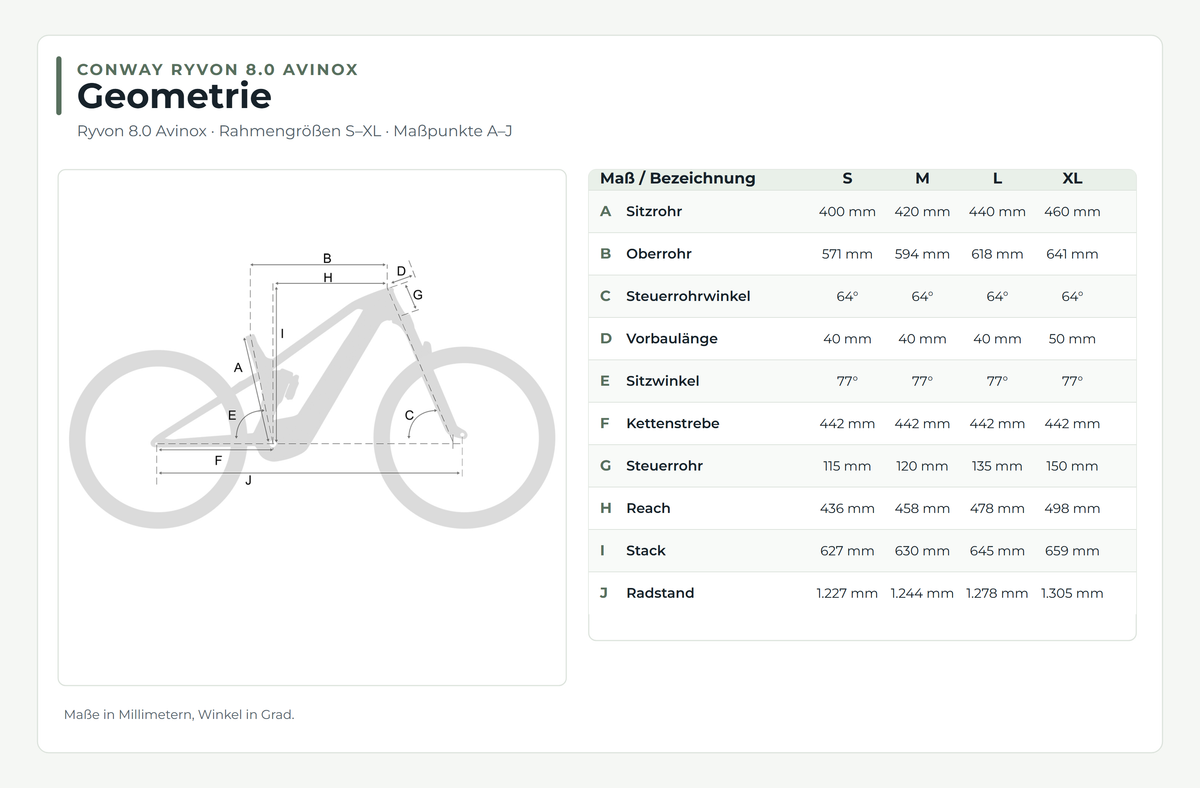Click the Steuerrohrwinkel row label
1200x788 pixels.
click(688, 296)
